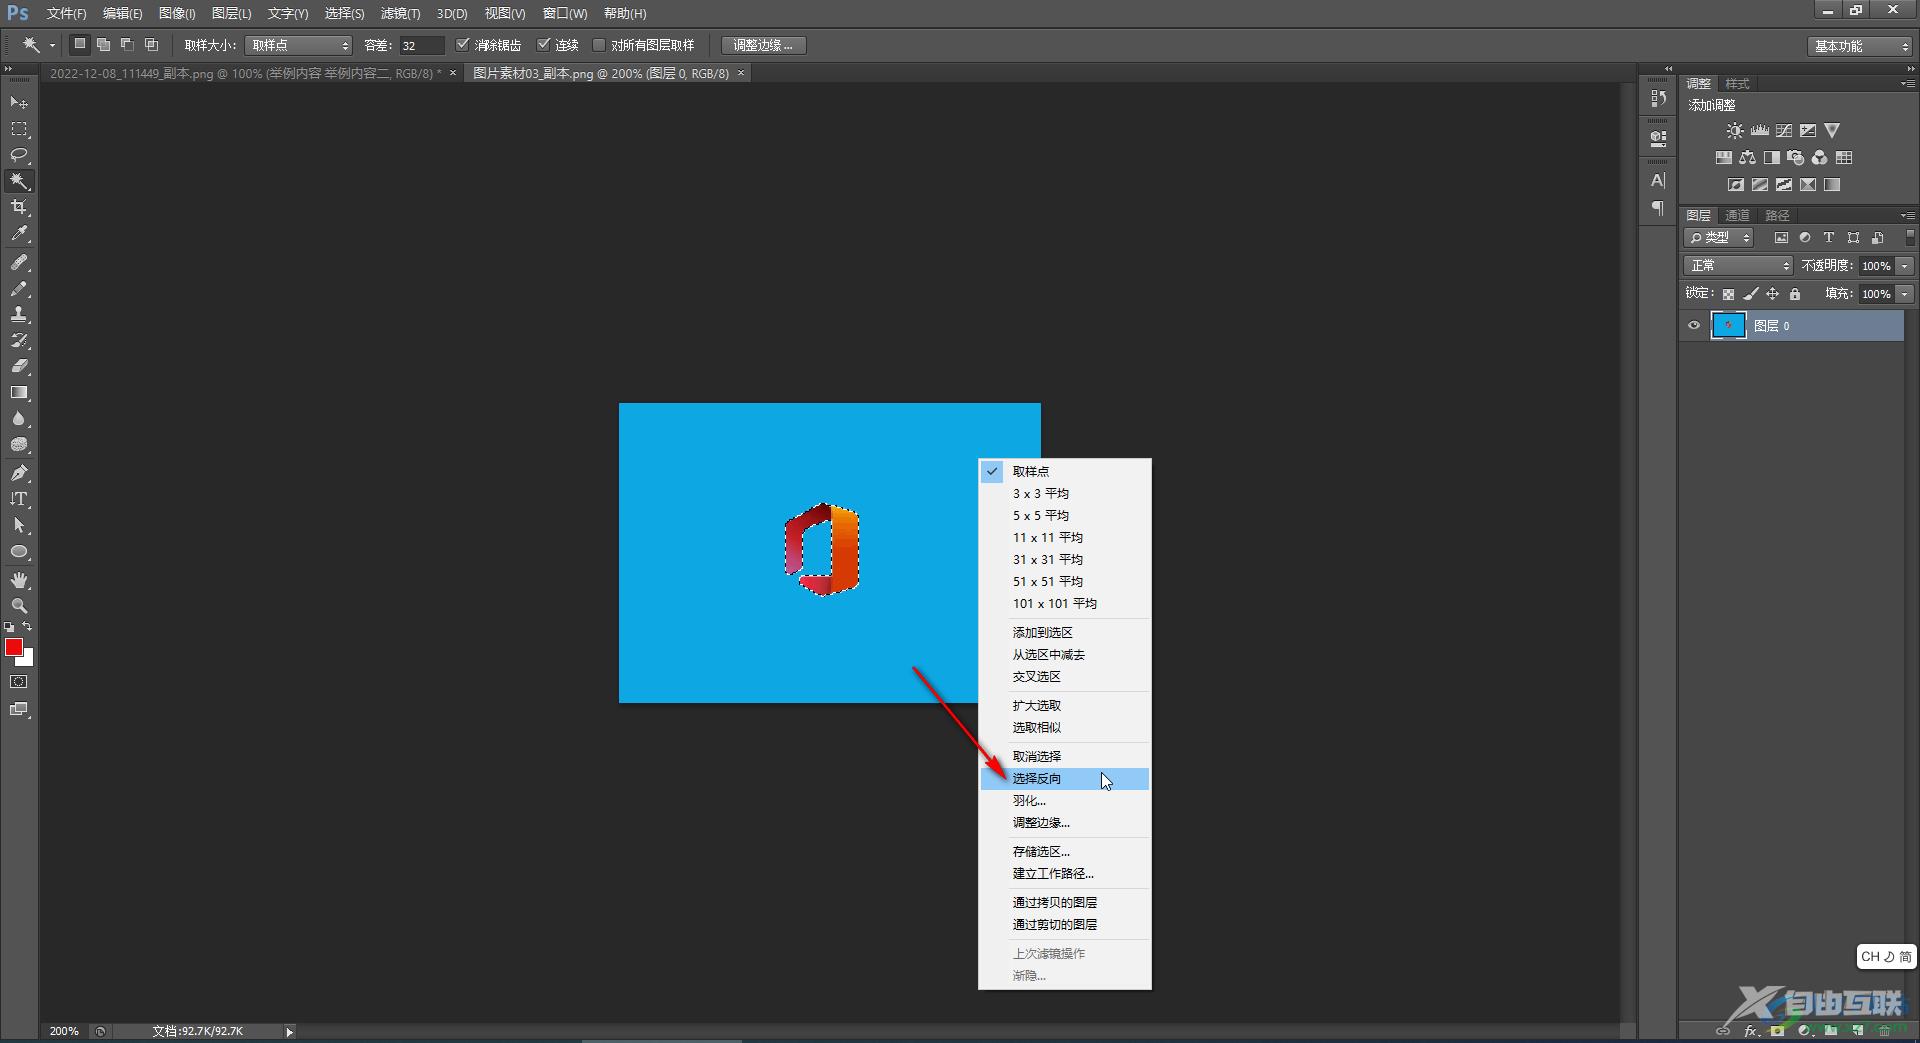This screenshot has width=1920, height=1043.
Task: Select the Clone Stamp tool
Action: click(19, 314)
